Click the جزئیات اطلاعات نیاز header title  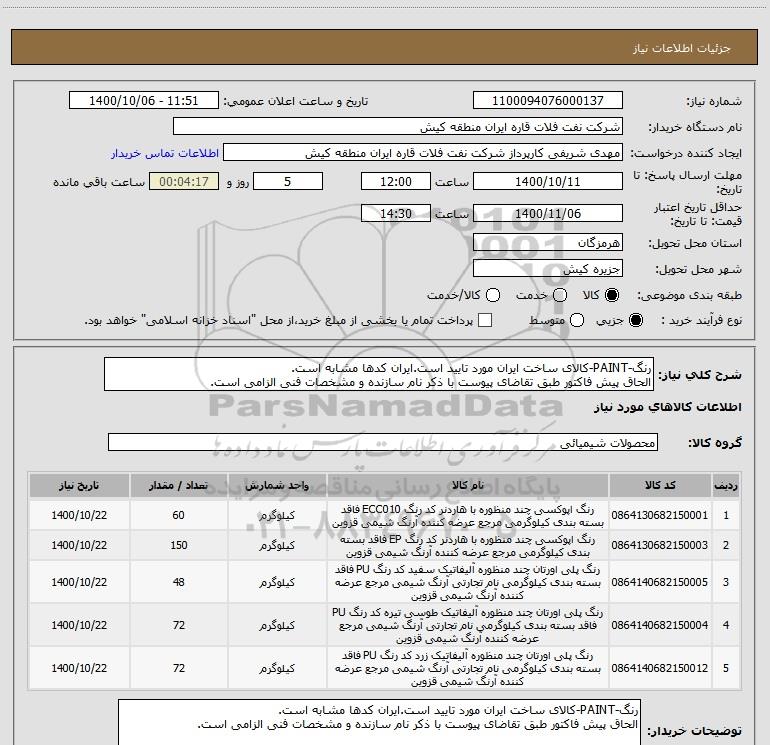681,48
